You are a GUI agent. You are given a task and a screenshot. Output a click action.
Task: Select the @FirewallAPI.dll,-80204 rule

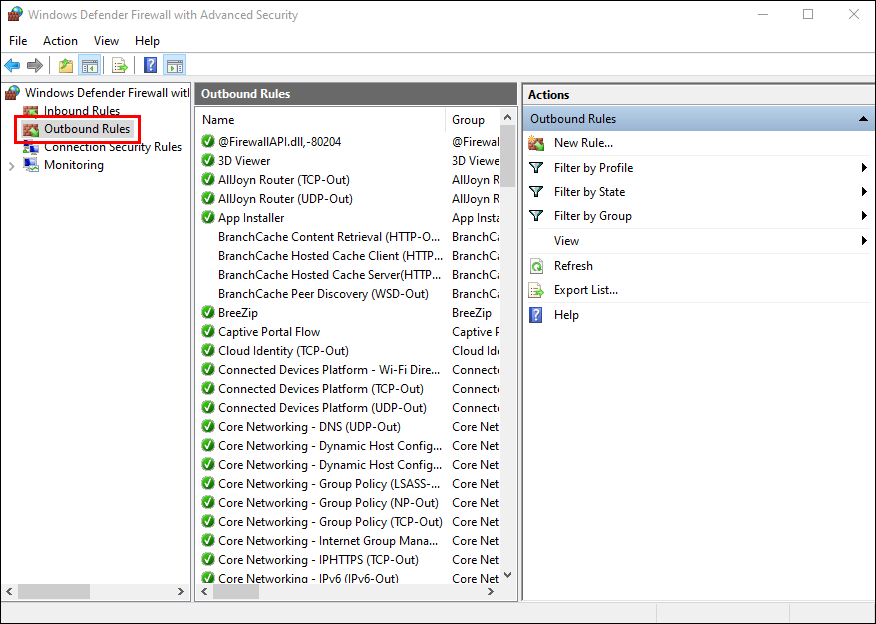[279, 141]
